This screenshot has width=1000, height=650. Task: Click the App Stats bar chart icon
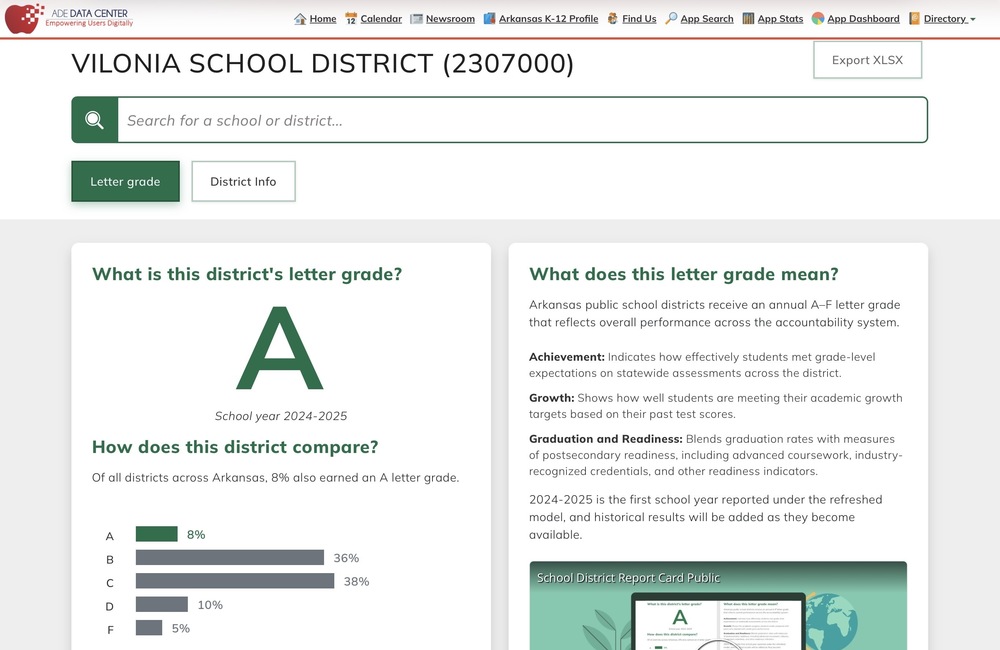748,18
